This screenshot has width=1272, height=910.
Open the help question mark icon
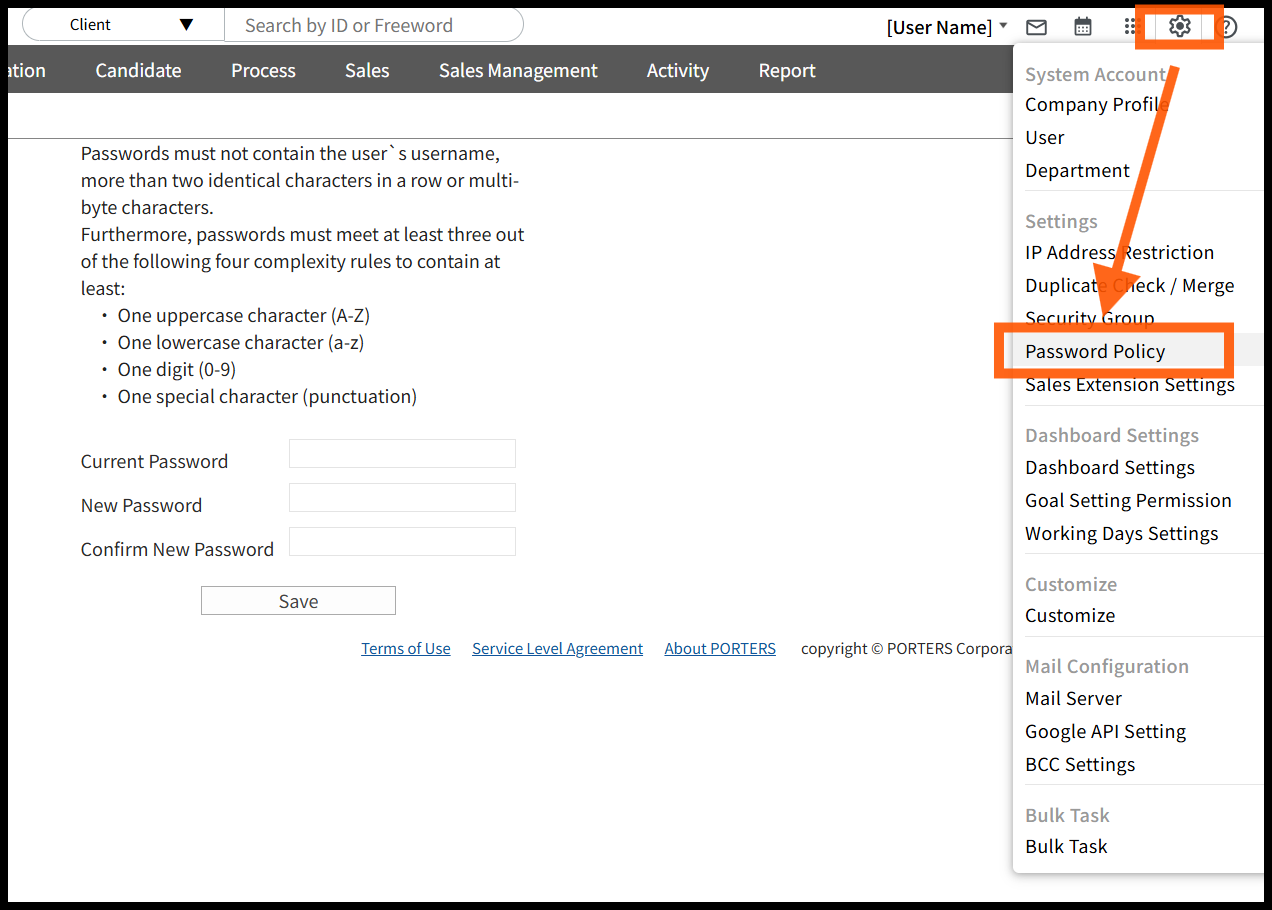pyautogui.click(x=1228, y=27)
